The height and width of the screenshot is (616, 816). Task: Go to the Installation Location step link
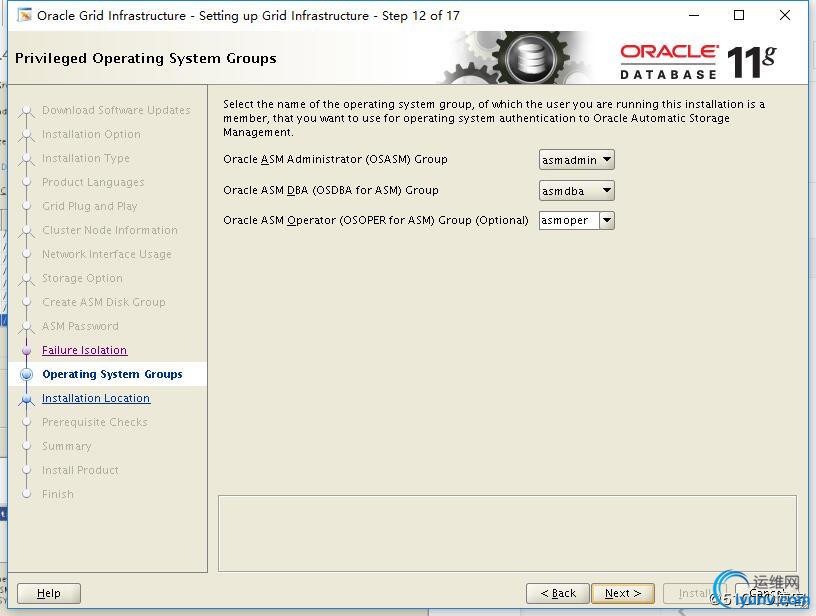(x=96, y=398)
